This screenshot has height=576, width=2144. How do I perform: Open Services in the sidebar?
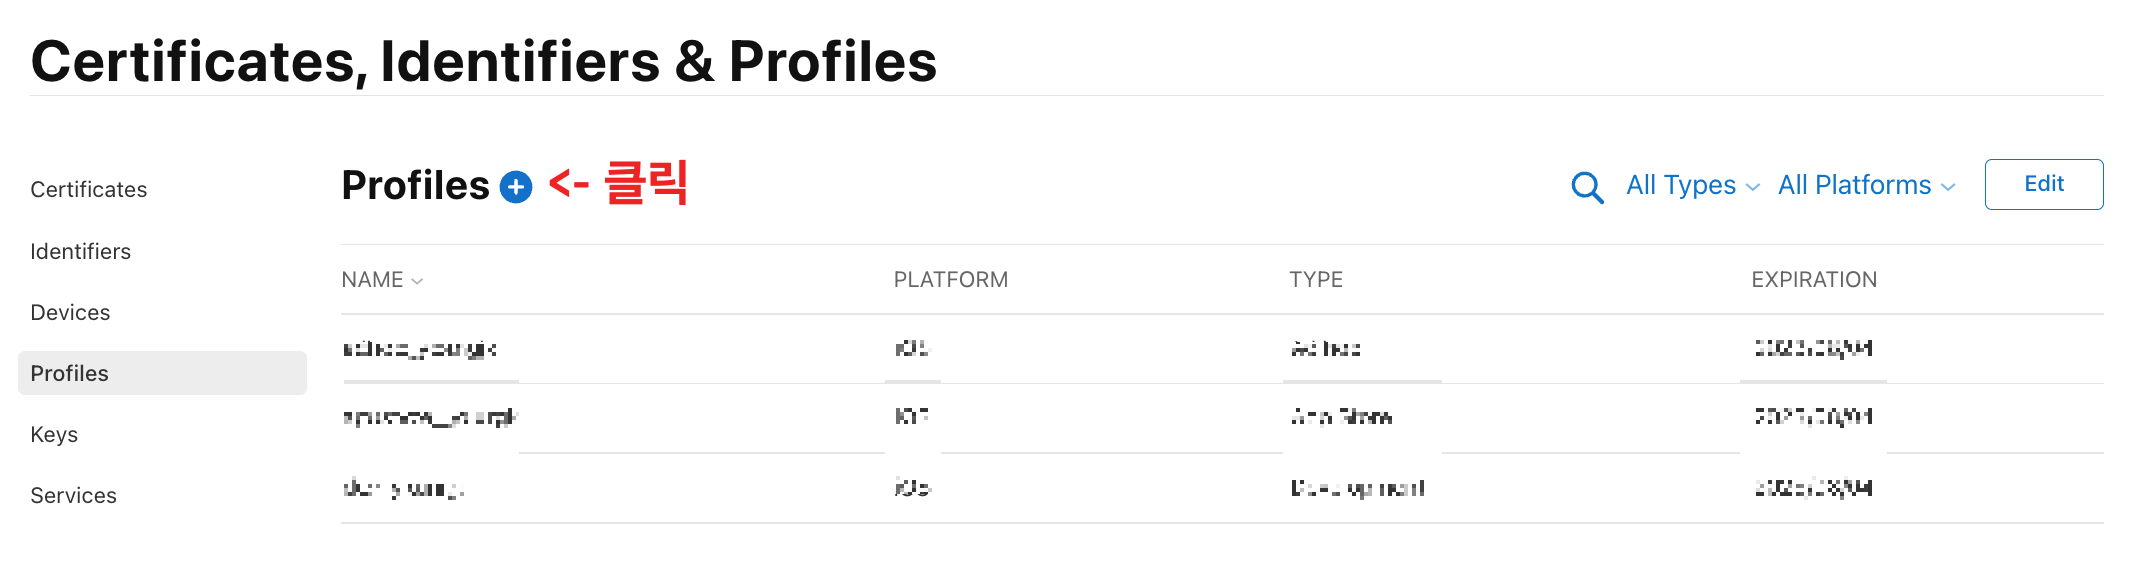click(x=73, y=495)
